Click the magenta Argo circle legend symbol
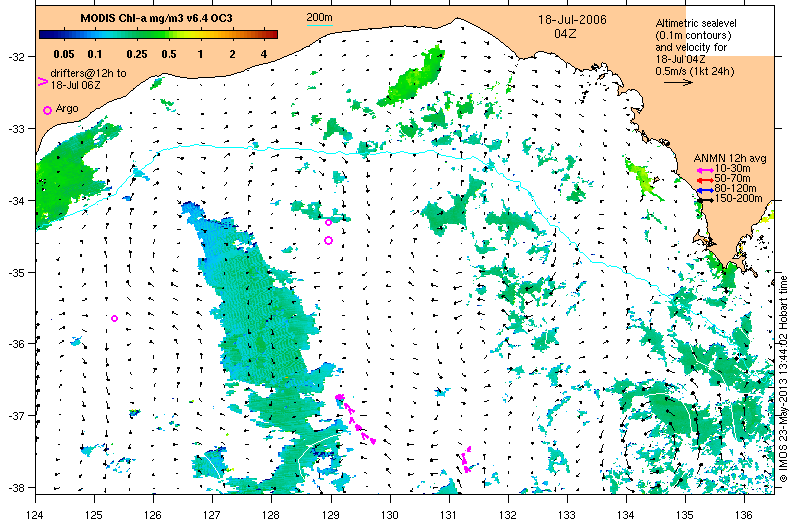Screen dimensions: 800x520 47,110
